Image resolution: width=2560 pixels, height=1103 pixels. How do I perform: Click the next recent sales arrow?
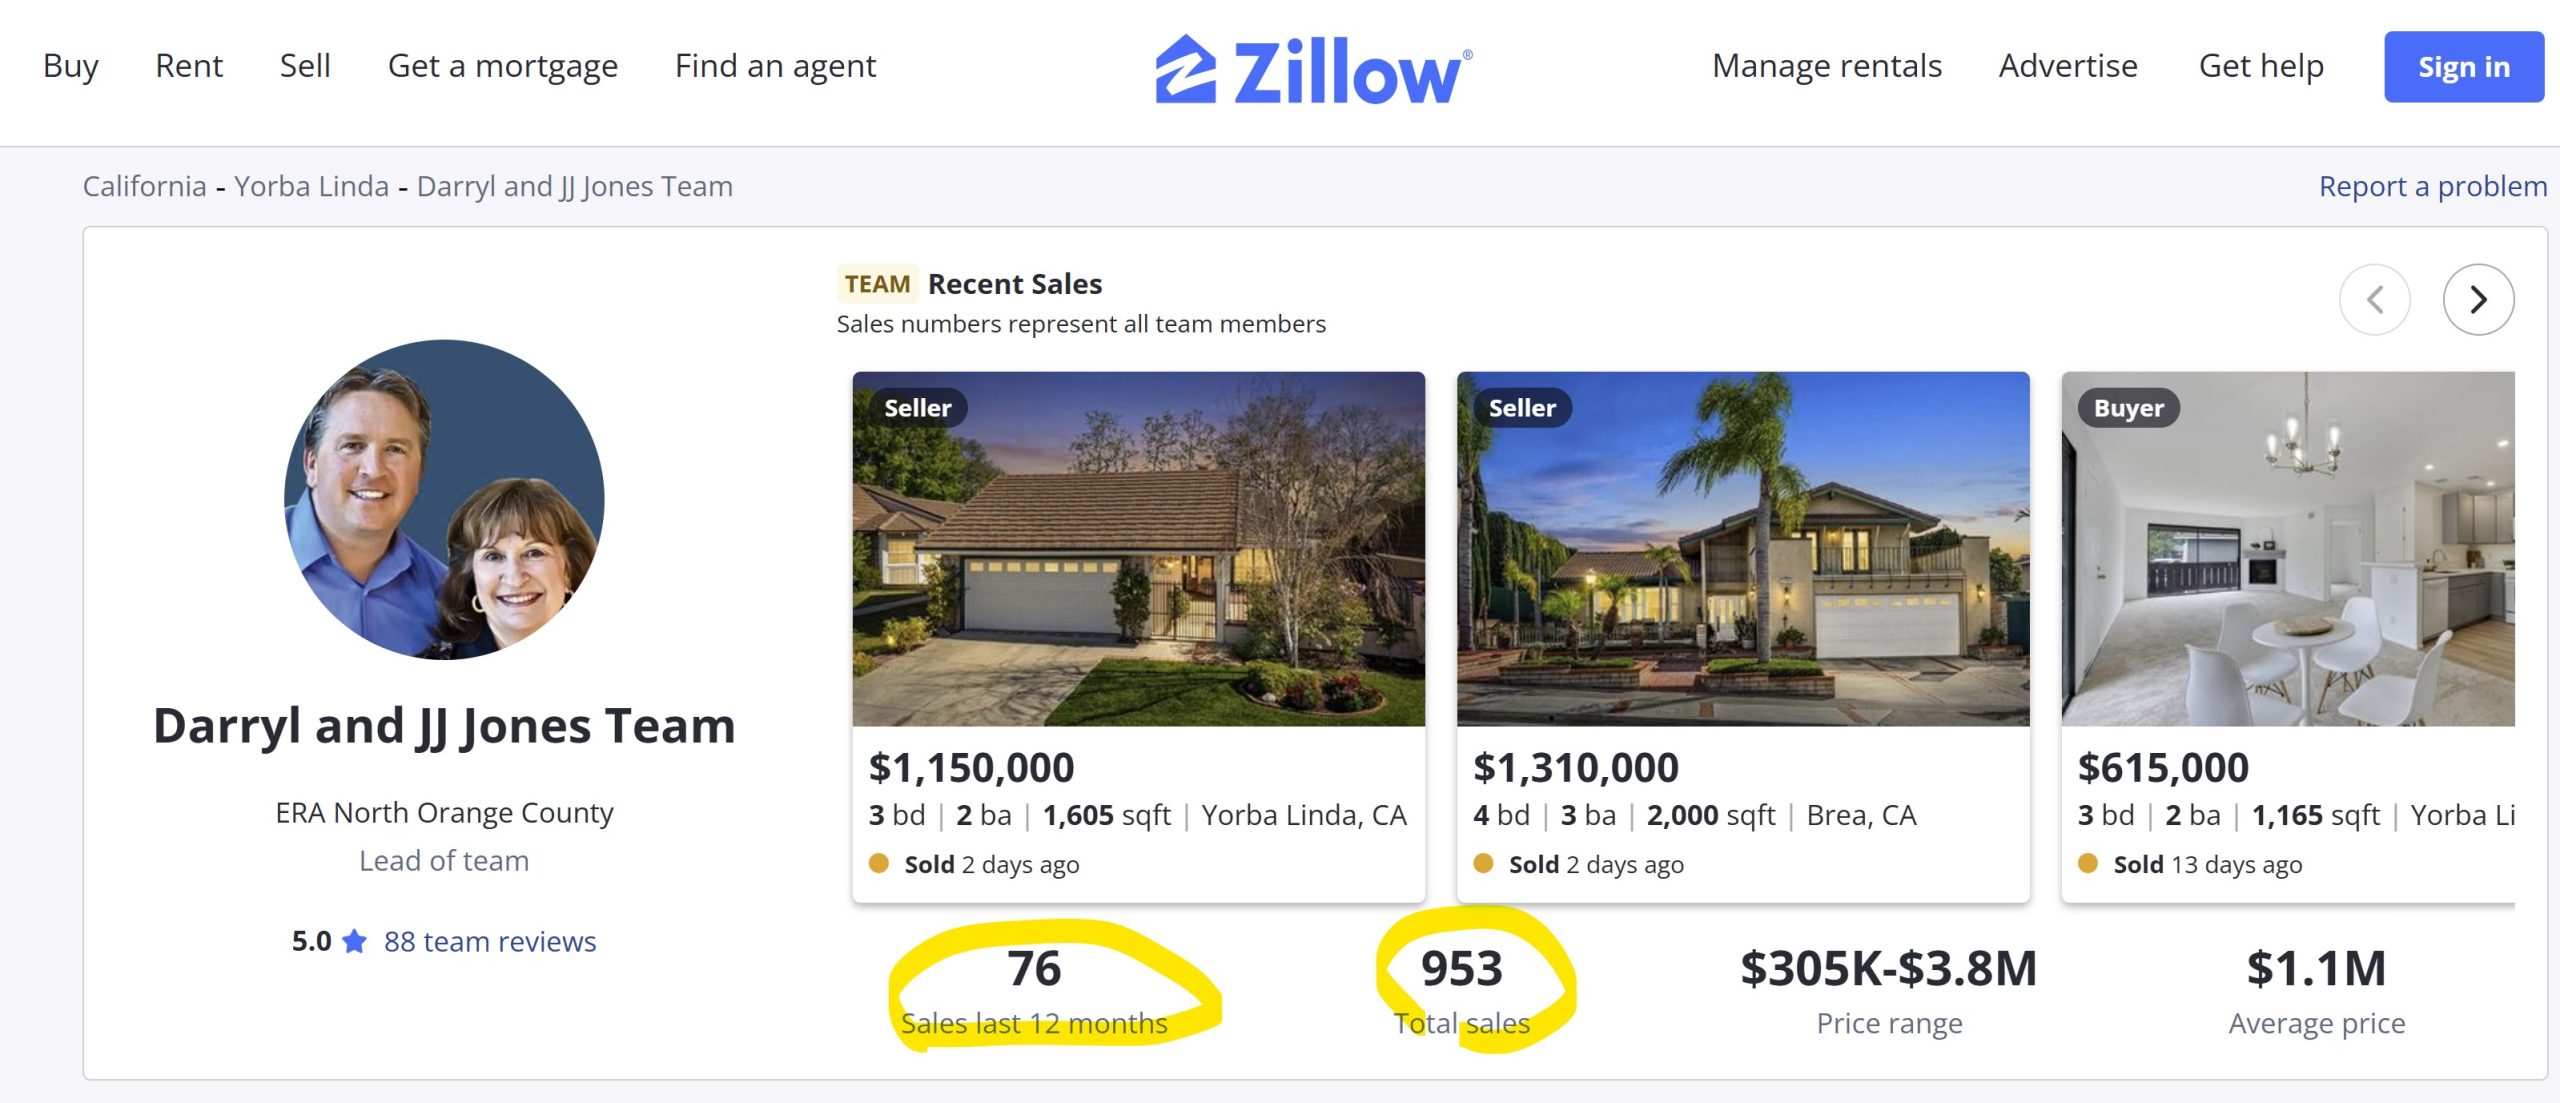(x=2477, y=299)
